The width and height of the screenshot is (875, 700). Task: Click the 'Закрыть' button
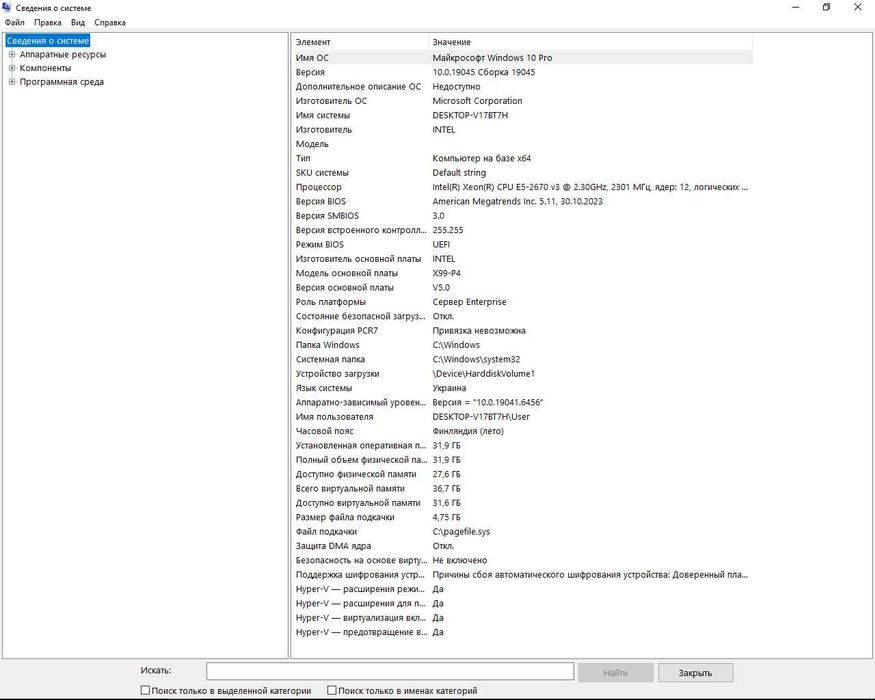point(695,673)
